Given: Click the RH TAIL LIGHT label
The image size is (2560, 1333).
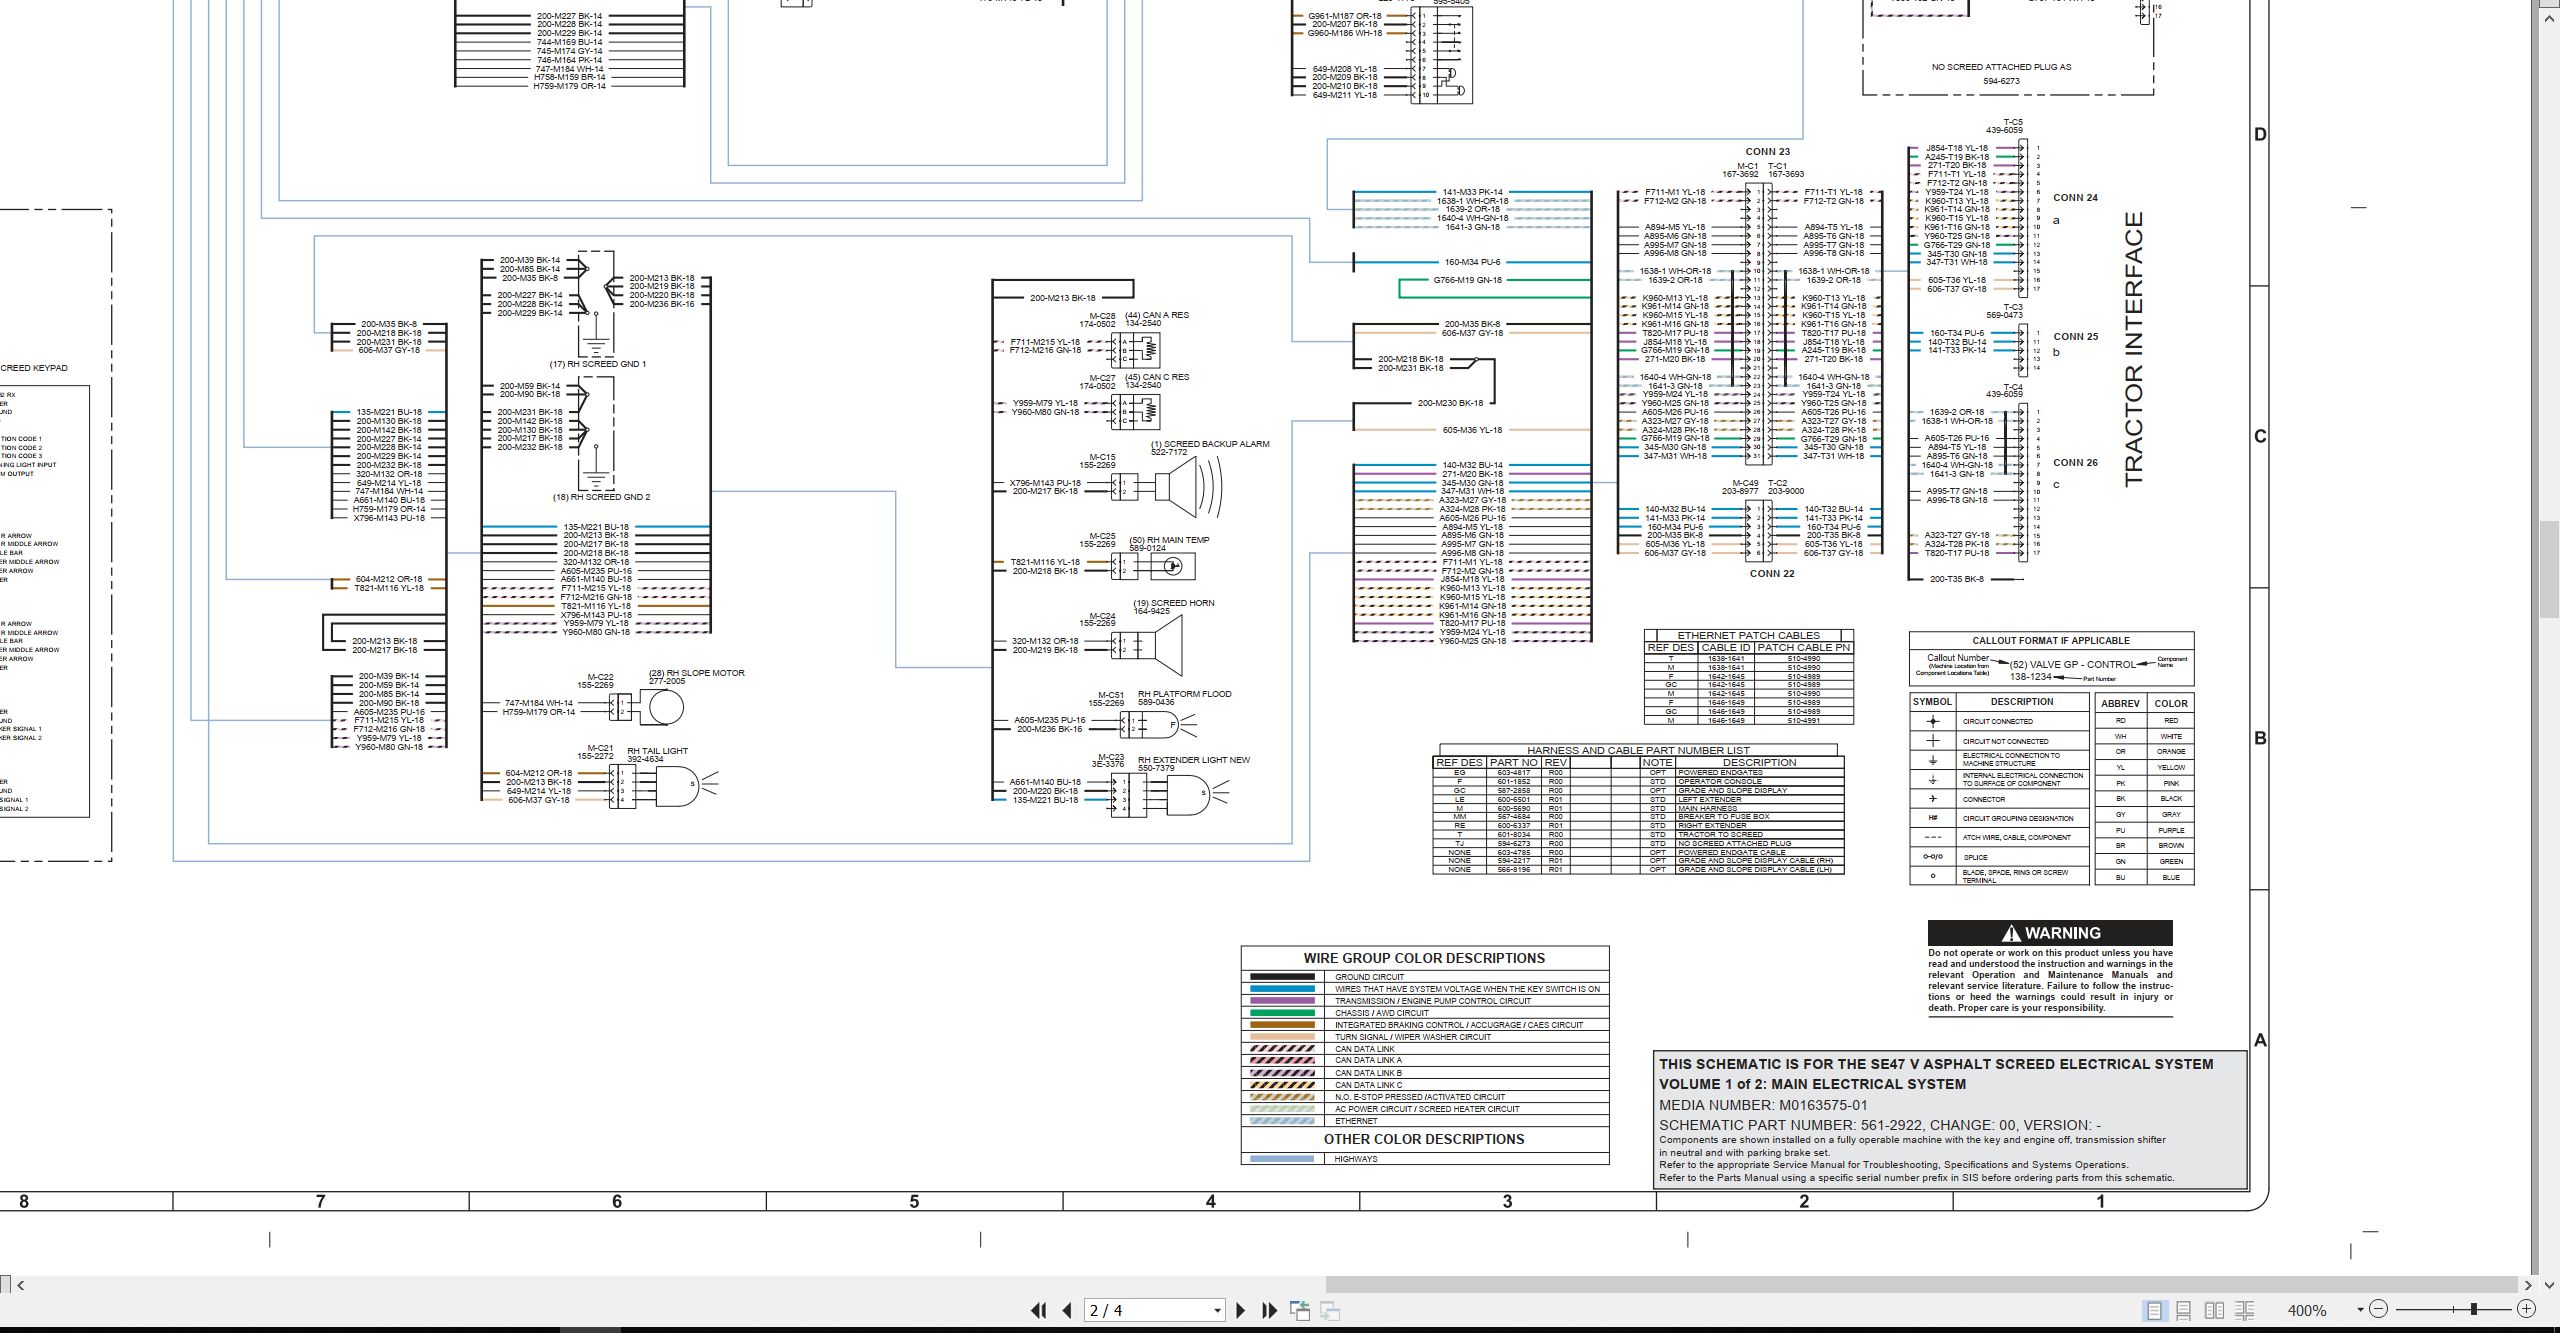Looking at the screenshot, I should 657,751.
